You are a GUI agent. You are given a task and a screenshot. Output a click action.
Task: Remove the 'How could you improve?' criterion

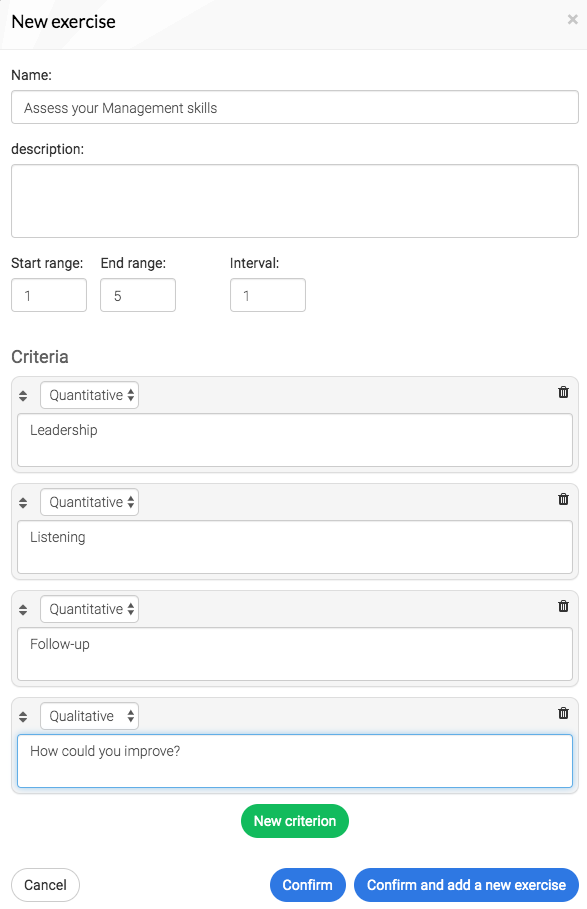[x=563, y=713]
